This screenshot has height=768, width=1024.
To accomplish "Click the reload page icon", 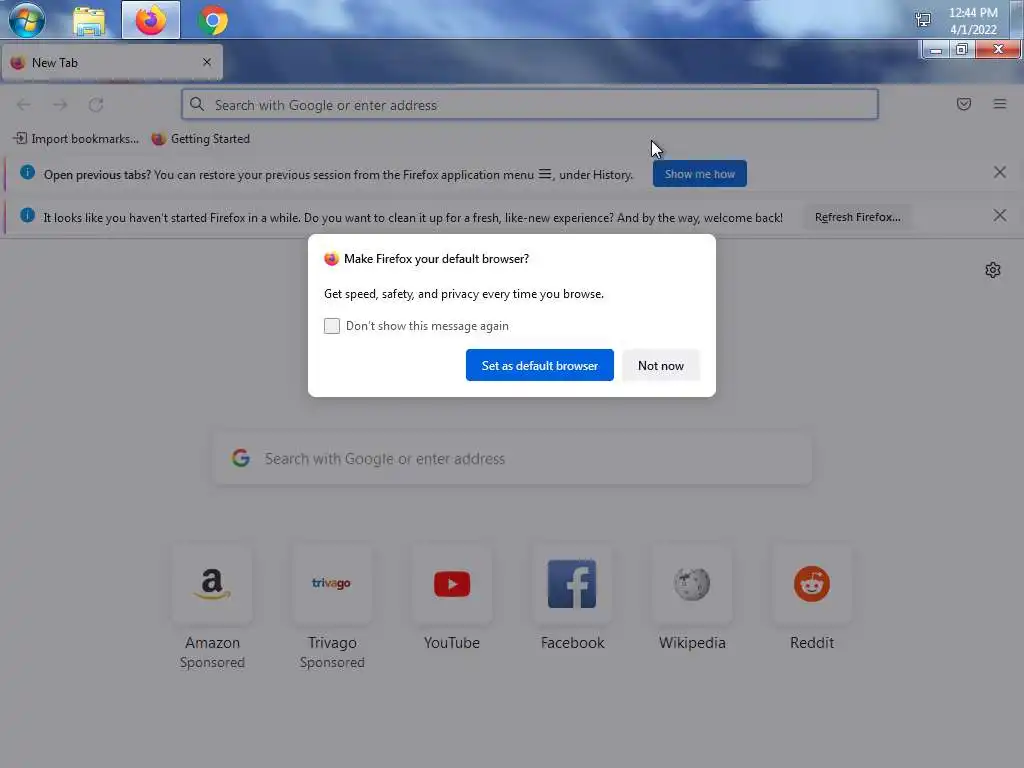I will (96, 104).
